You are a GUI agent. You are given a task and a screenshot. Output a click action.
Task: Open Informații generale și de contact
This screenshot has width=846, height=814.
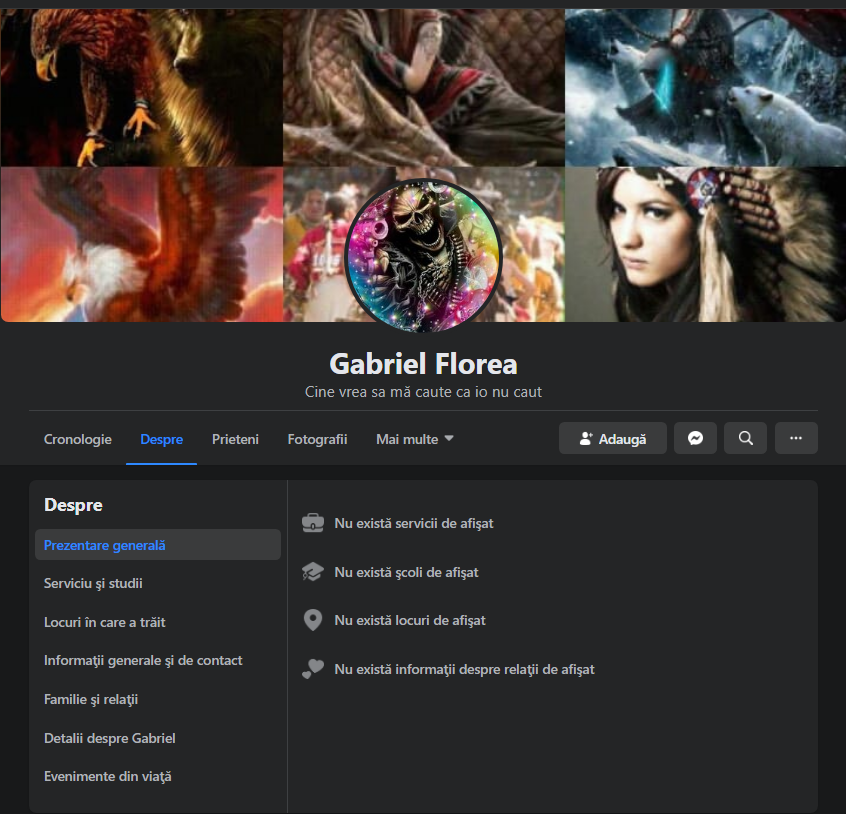(143, 661)
